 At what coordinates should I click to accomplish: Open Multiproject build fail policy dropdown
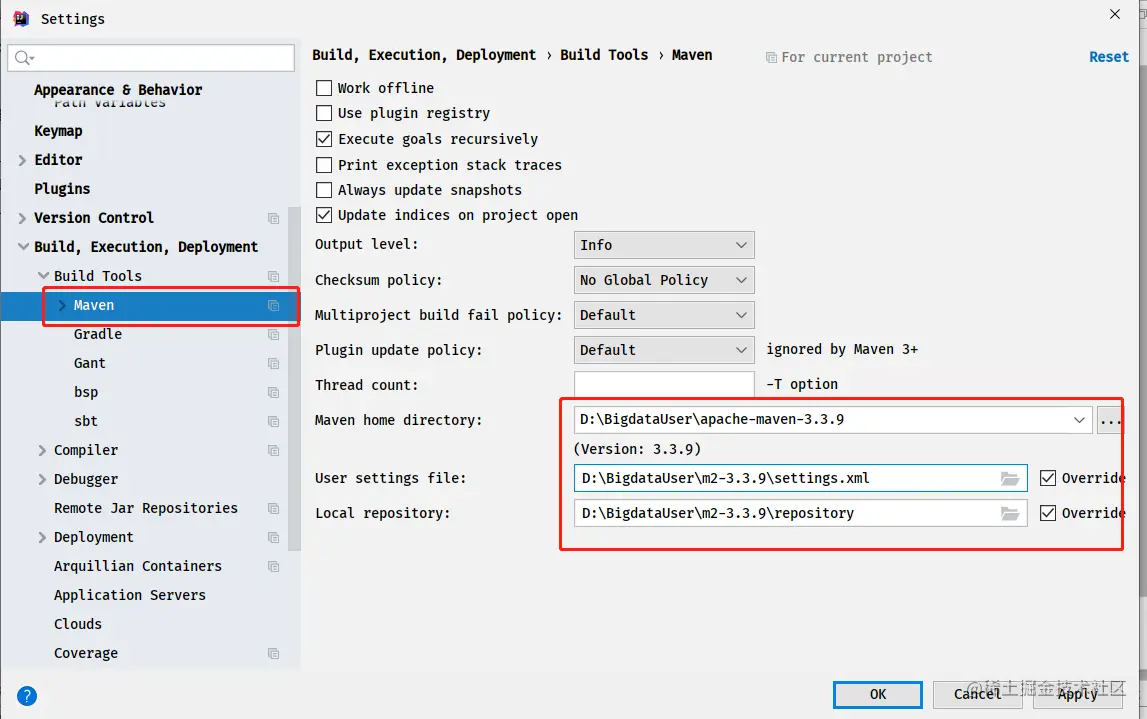[663, 315]
